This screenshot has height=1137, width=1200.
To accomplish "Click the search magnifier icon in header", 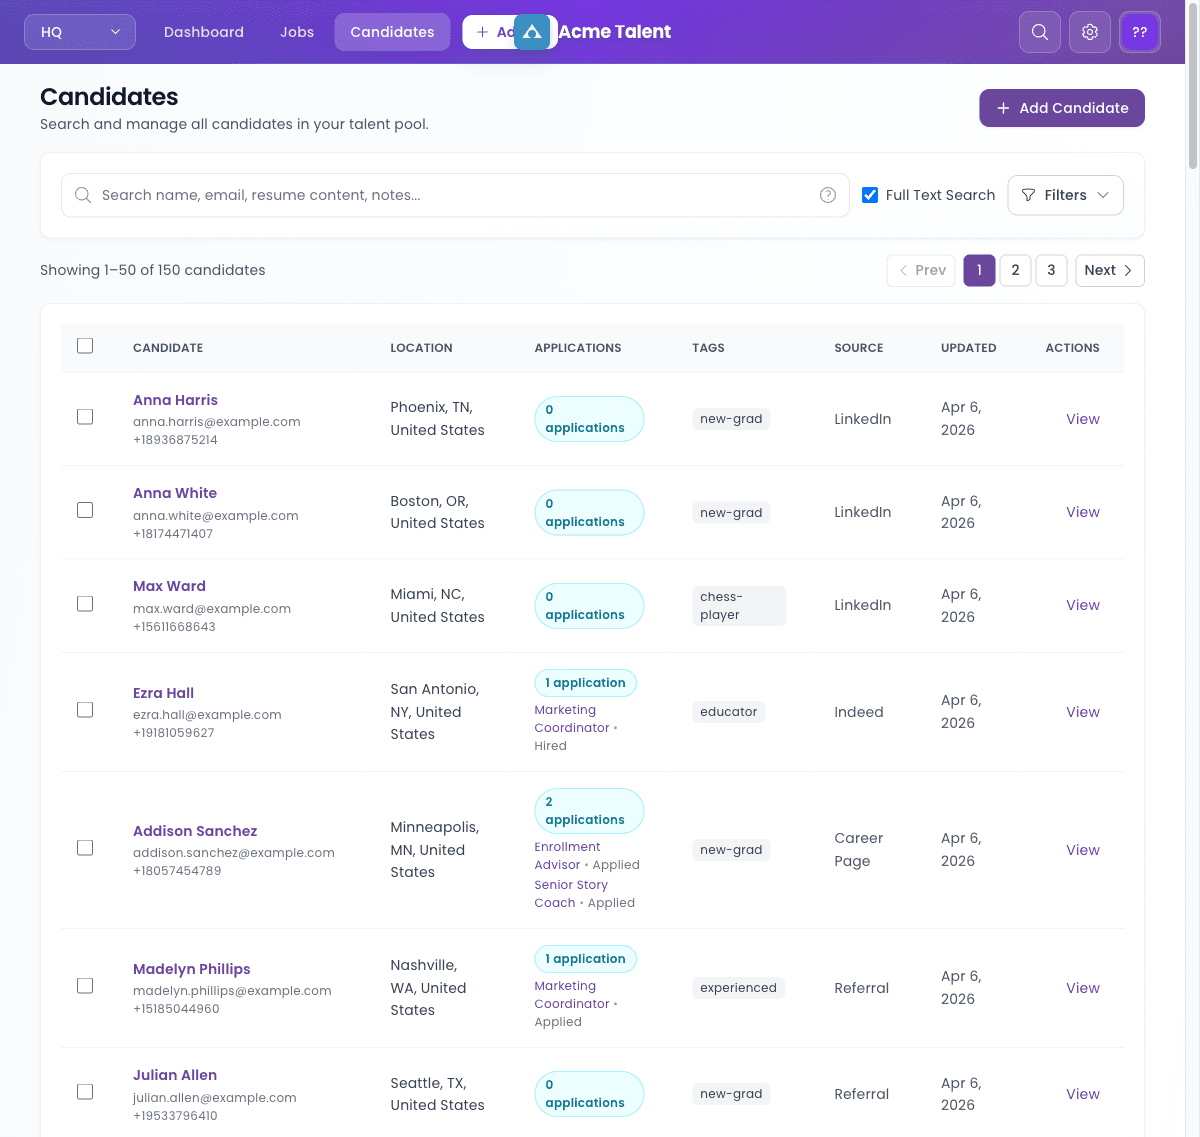I will click(x=1040, y=32).
